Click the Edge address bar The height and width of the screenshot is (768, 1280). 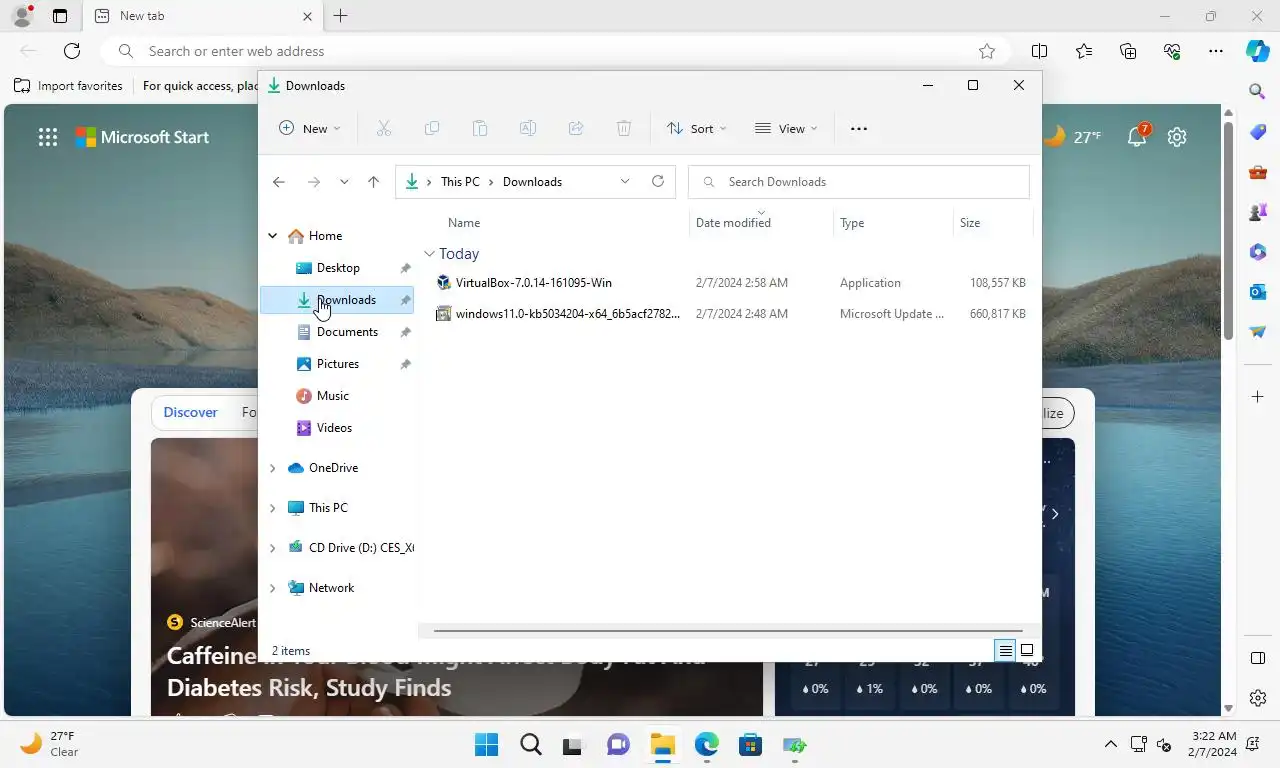click(555, 51)
